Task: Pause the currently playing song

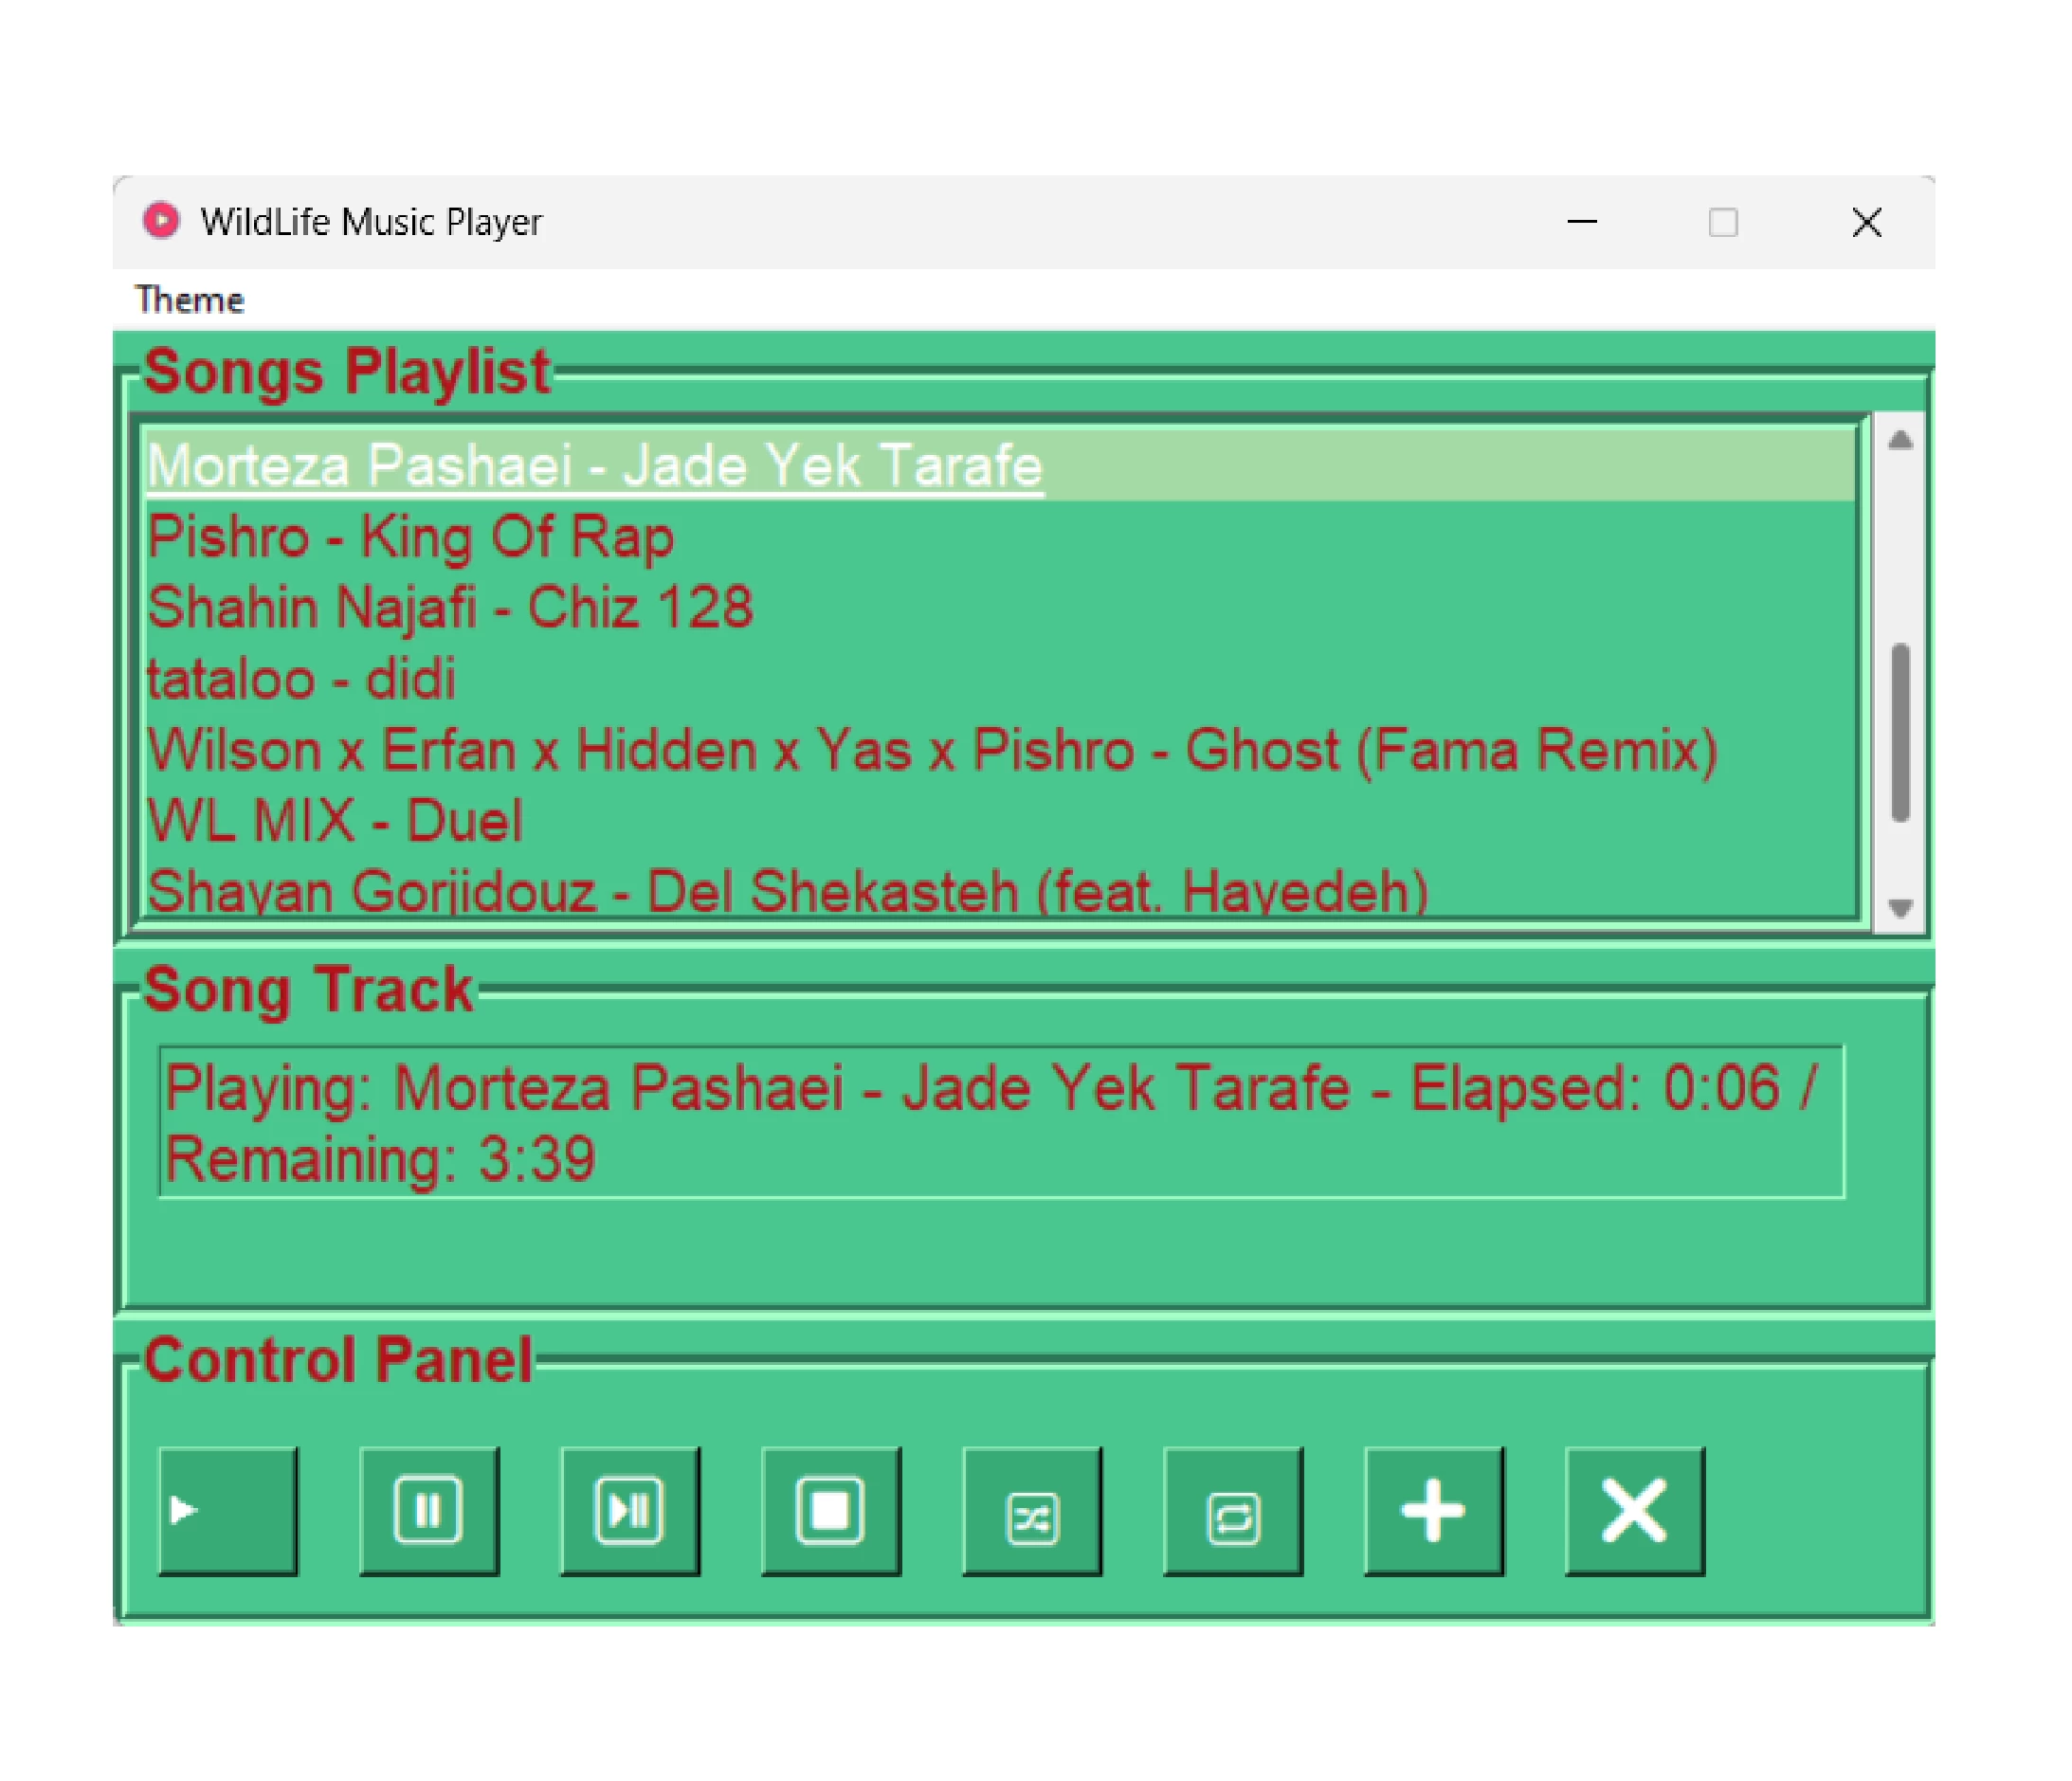Action: click(x=429, y=1510)
